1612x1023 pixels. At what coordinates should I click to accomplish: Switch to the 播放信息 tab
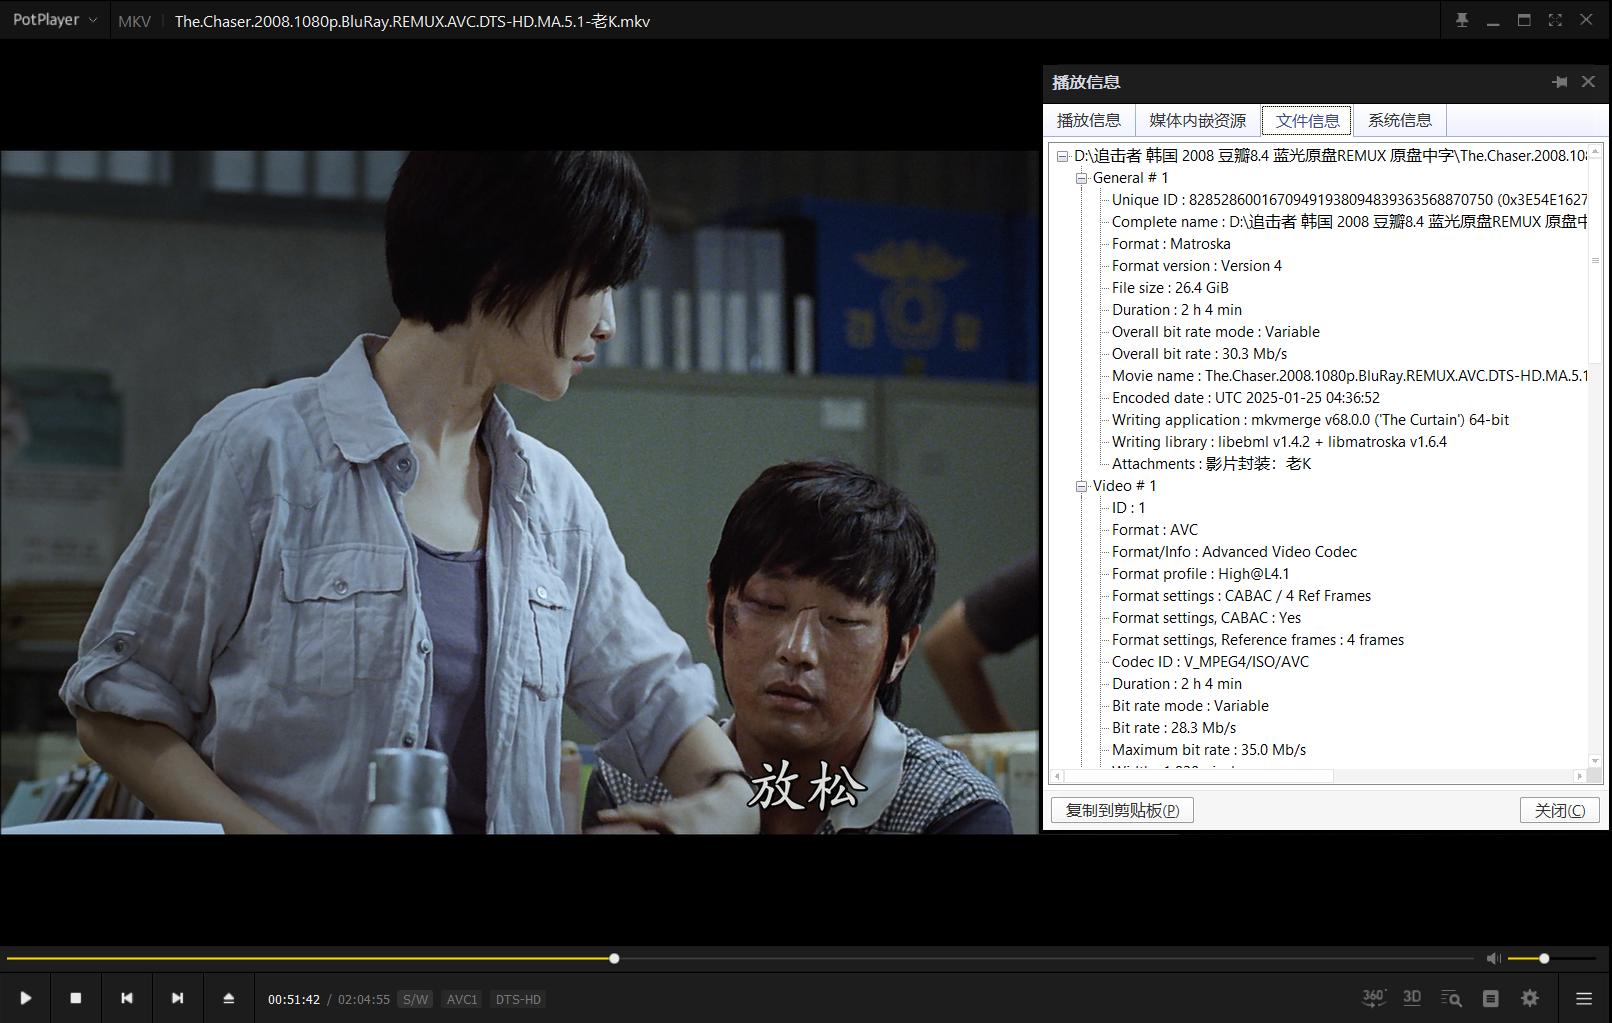[x=1089, y=120]
